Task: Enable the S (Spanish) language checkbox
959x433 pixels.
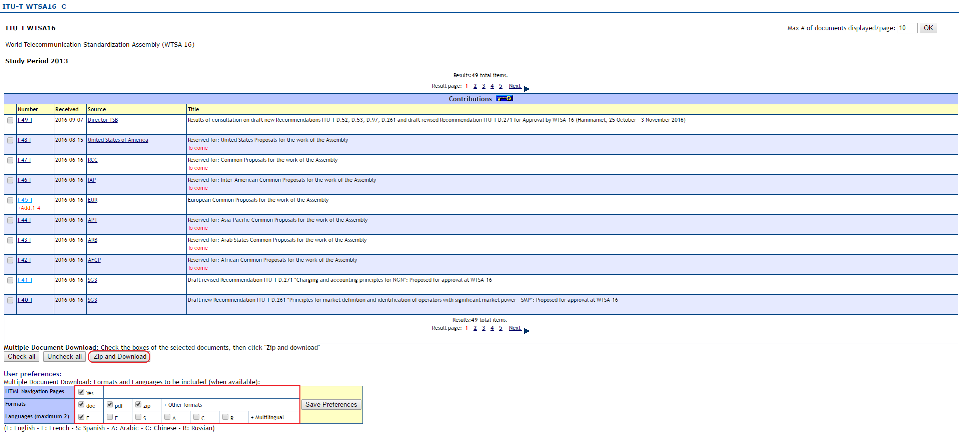Action: (x=139, y=416)
